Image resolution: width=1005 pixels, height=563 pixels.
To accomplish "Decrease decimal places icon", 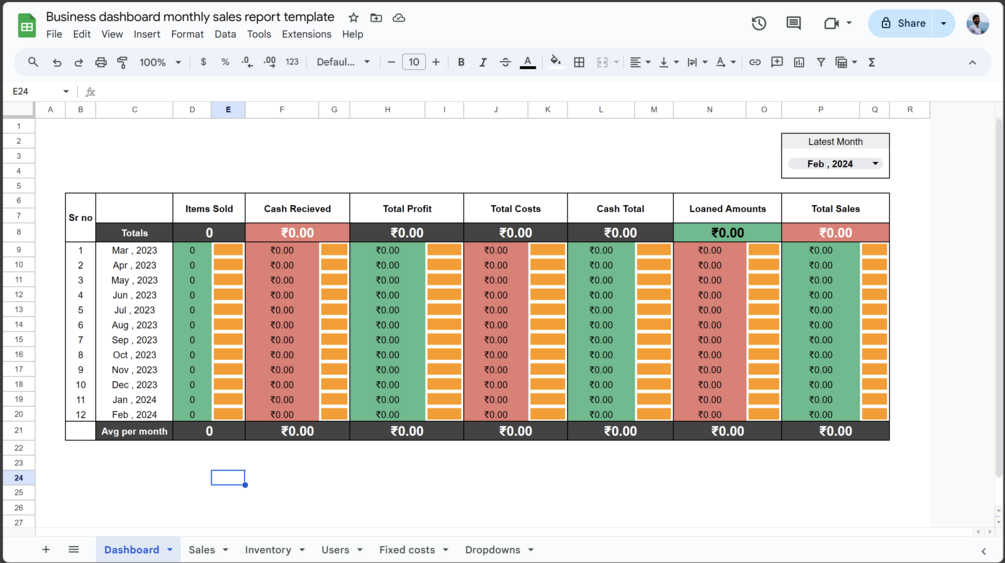I will point(247,62).
